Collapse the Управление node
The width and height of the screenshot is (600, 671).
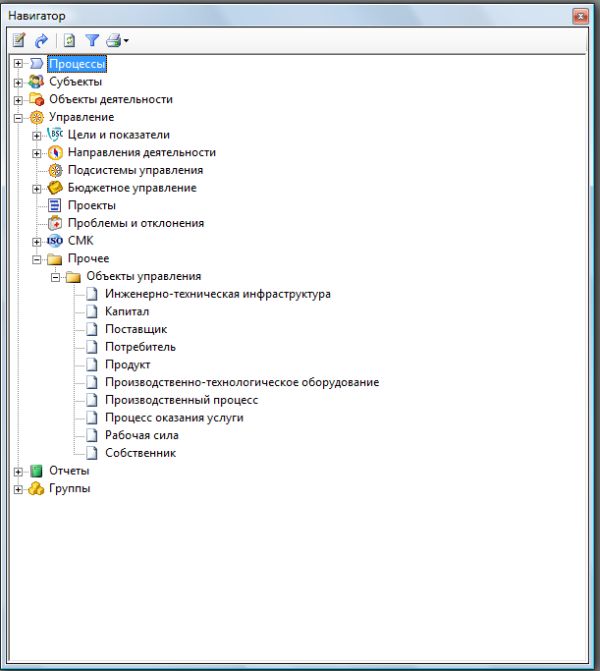18,118
